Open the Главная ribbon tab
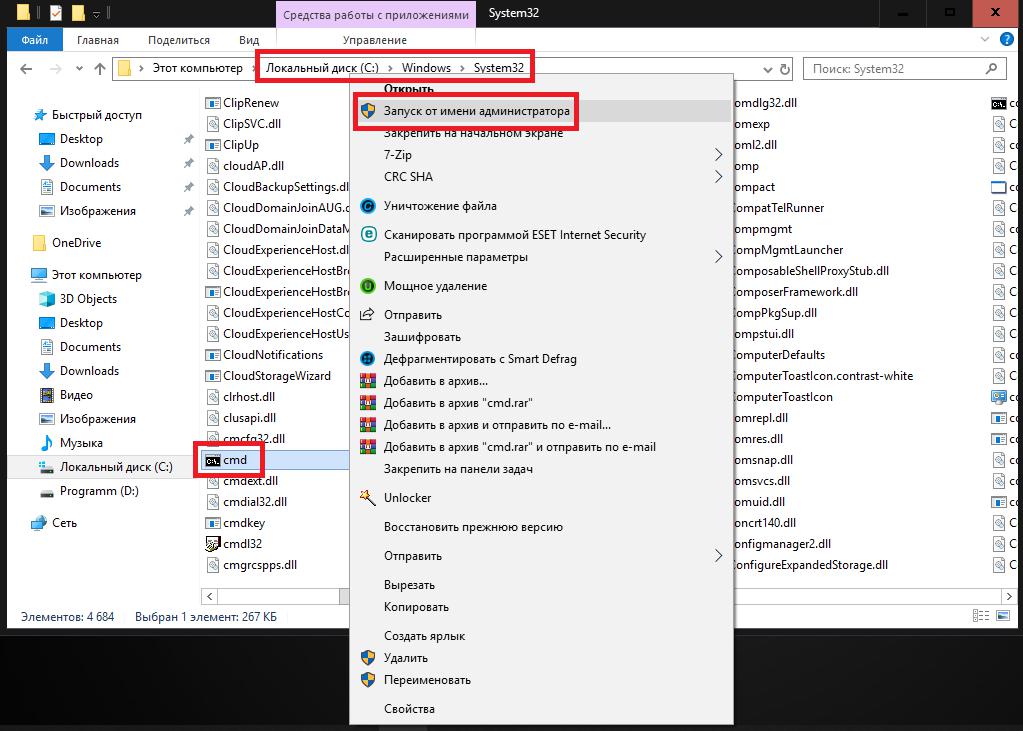Viewport: 1023px width, 731px height. [98, 40]
